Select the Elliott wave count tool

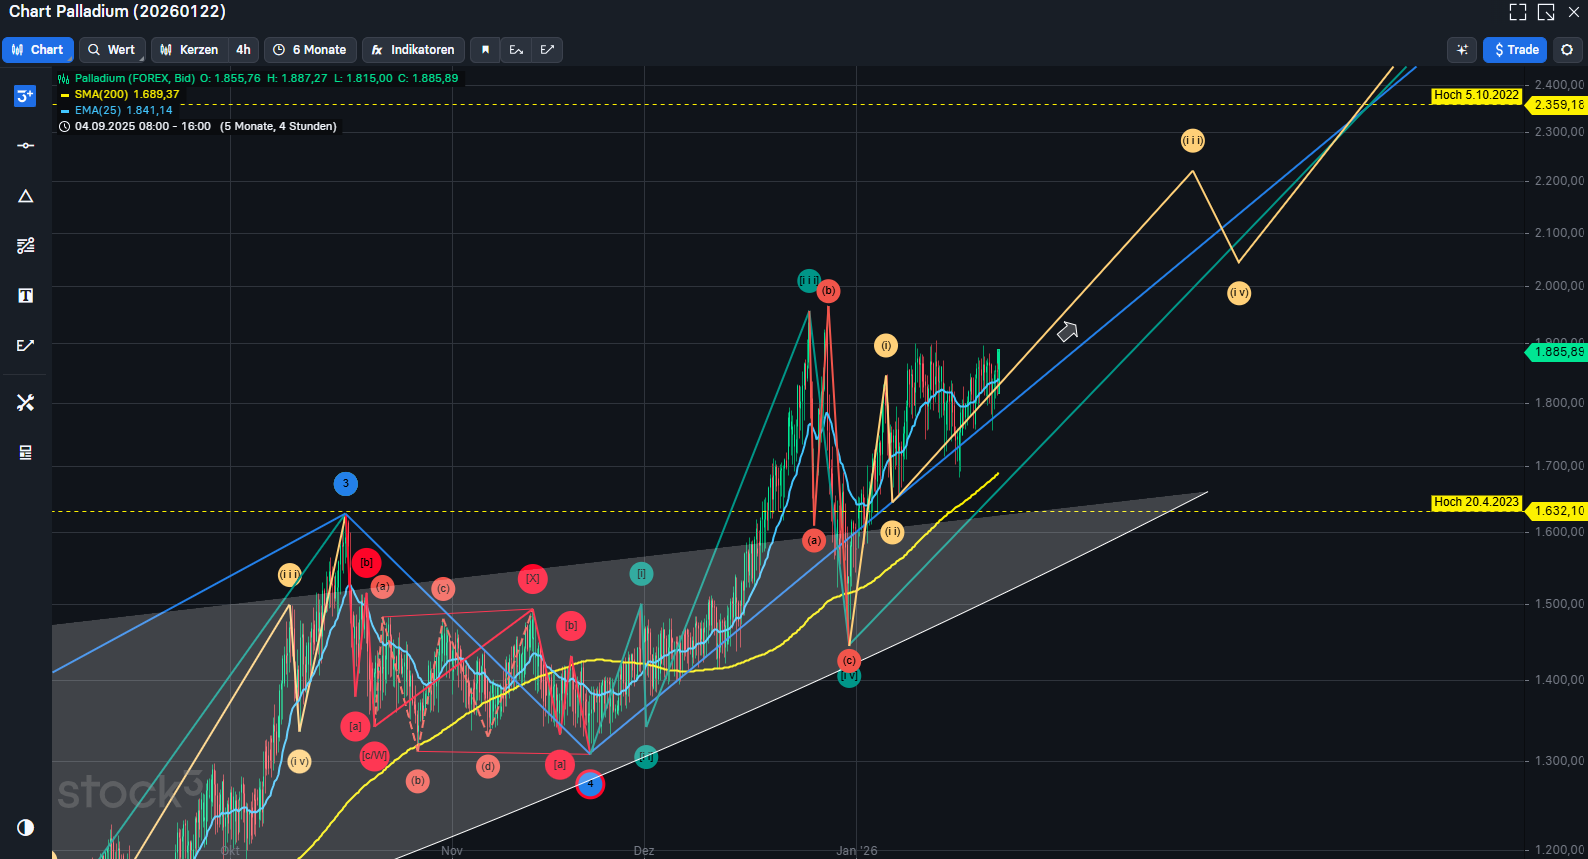pos(25,96)
